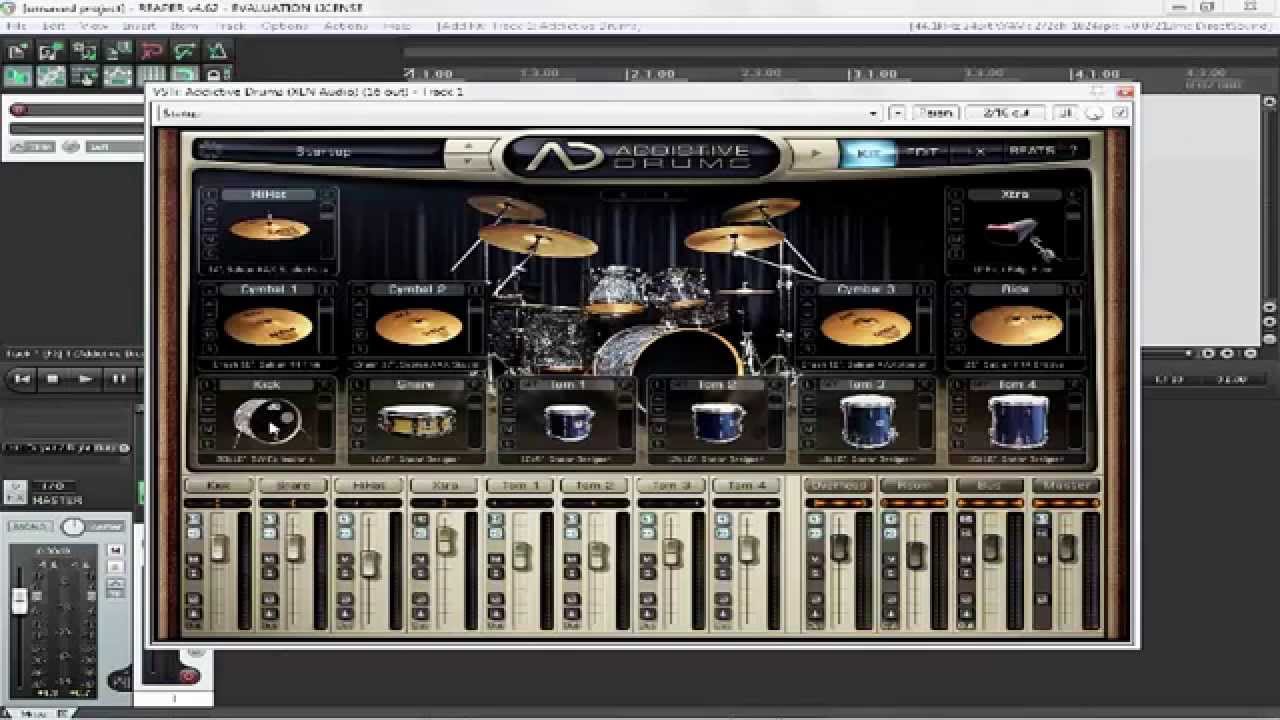Open the Actions menu
Image resolution: width=1280 pixels, height=720 pixels.
click(346, 25)
